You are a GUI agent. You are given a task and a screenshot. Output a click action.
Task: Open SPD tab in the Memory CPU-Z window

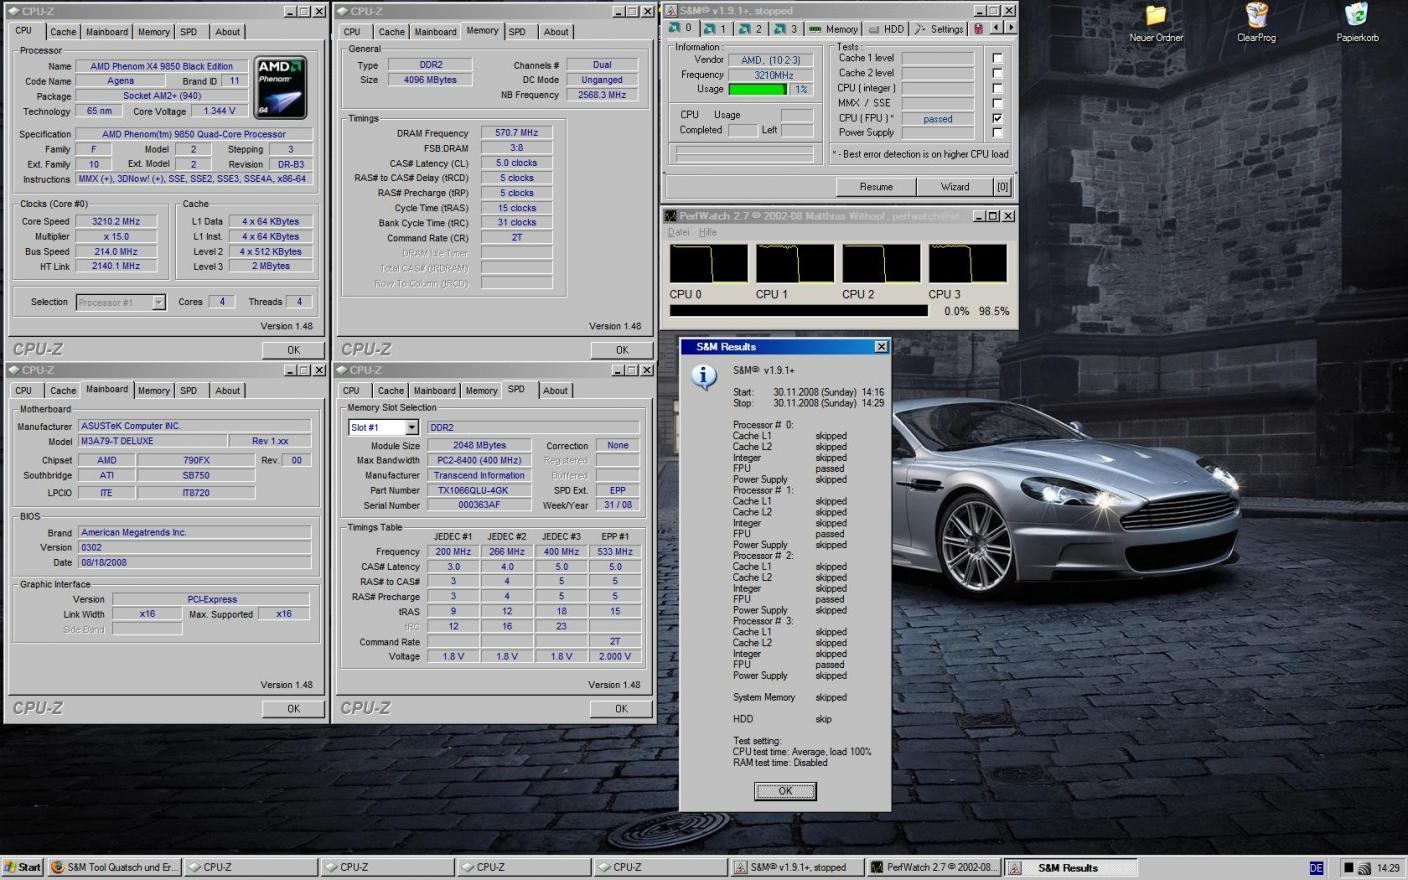[517, 32]
